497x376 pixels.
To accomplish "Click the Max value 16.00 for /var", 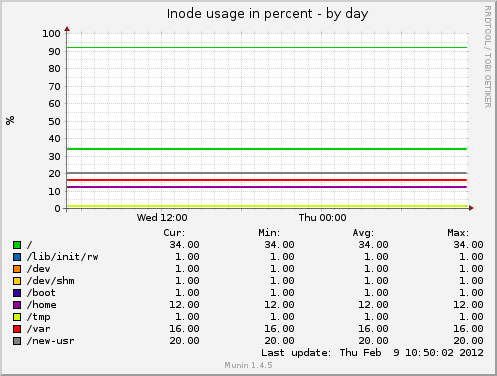I will coord(468,329).
